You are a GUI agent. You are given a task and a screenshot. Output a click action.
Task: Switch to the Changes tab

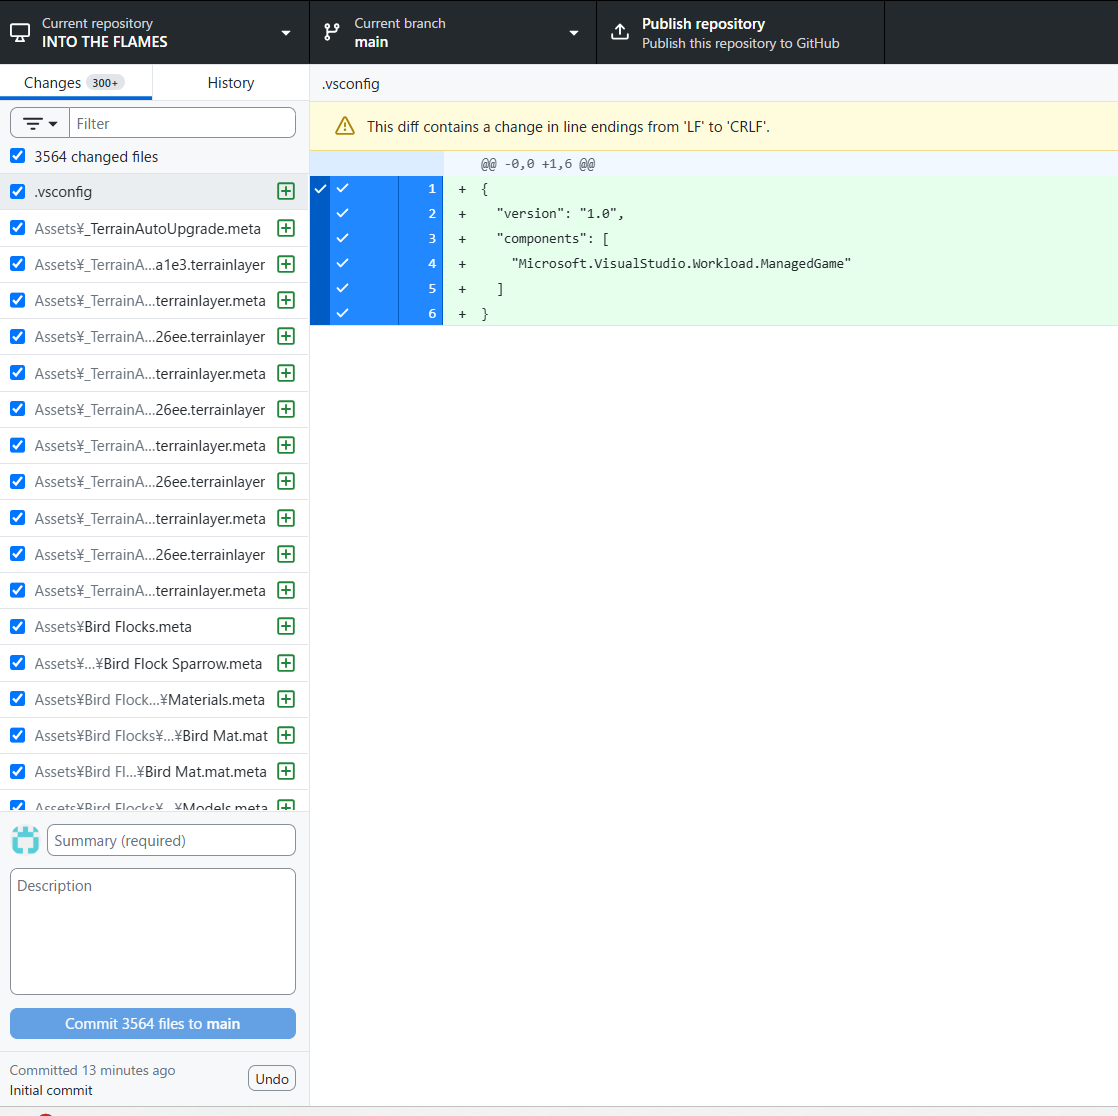pyautogui.click(x=76, y=83)
